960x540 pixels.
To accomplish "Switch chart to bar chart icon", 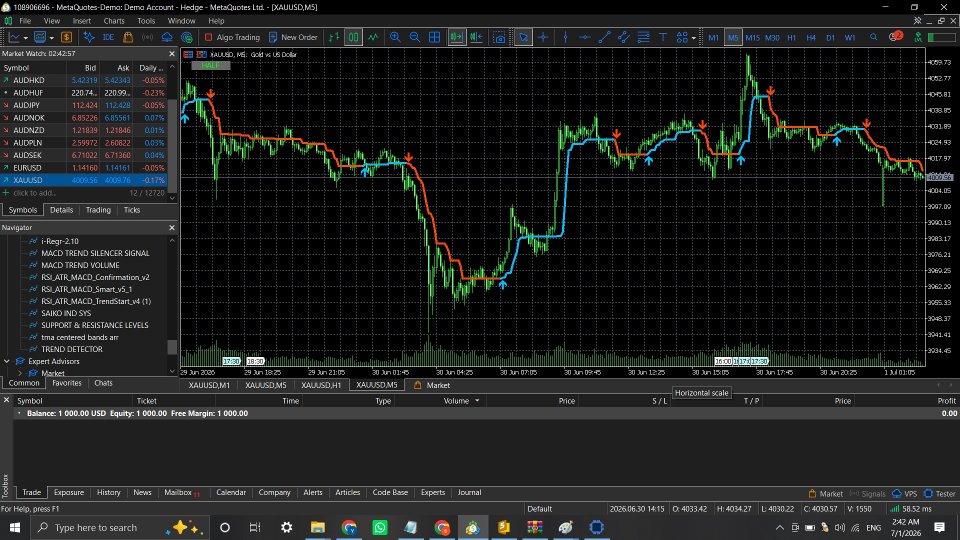I will coord(334,37).
